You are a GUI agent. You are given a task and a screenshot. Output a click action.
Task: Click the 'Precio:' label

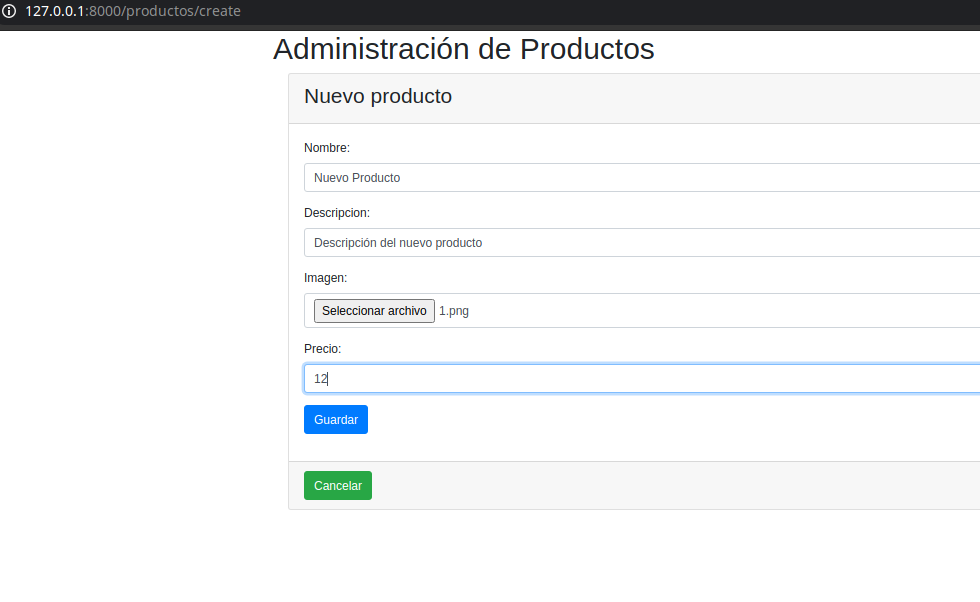click(x=322, y=348)
